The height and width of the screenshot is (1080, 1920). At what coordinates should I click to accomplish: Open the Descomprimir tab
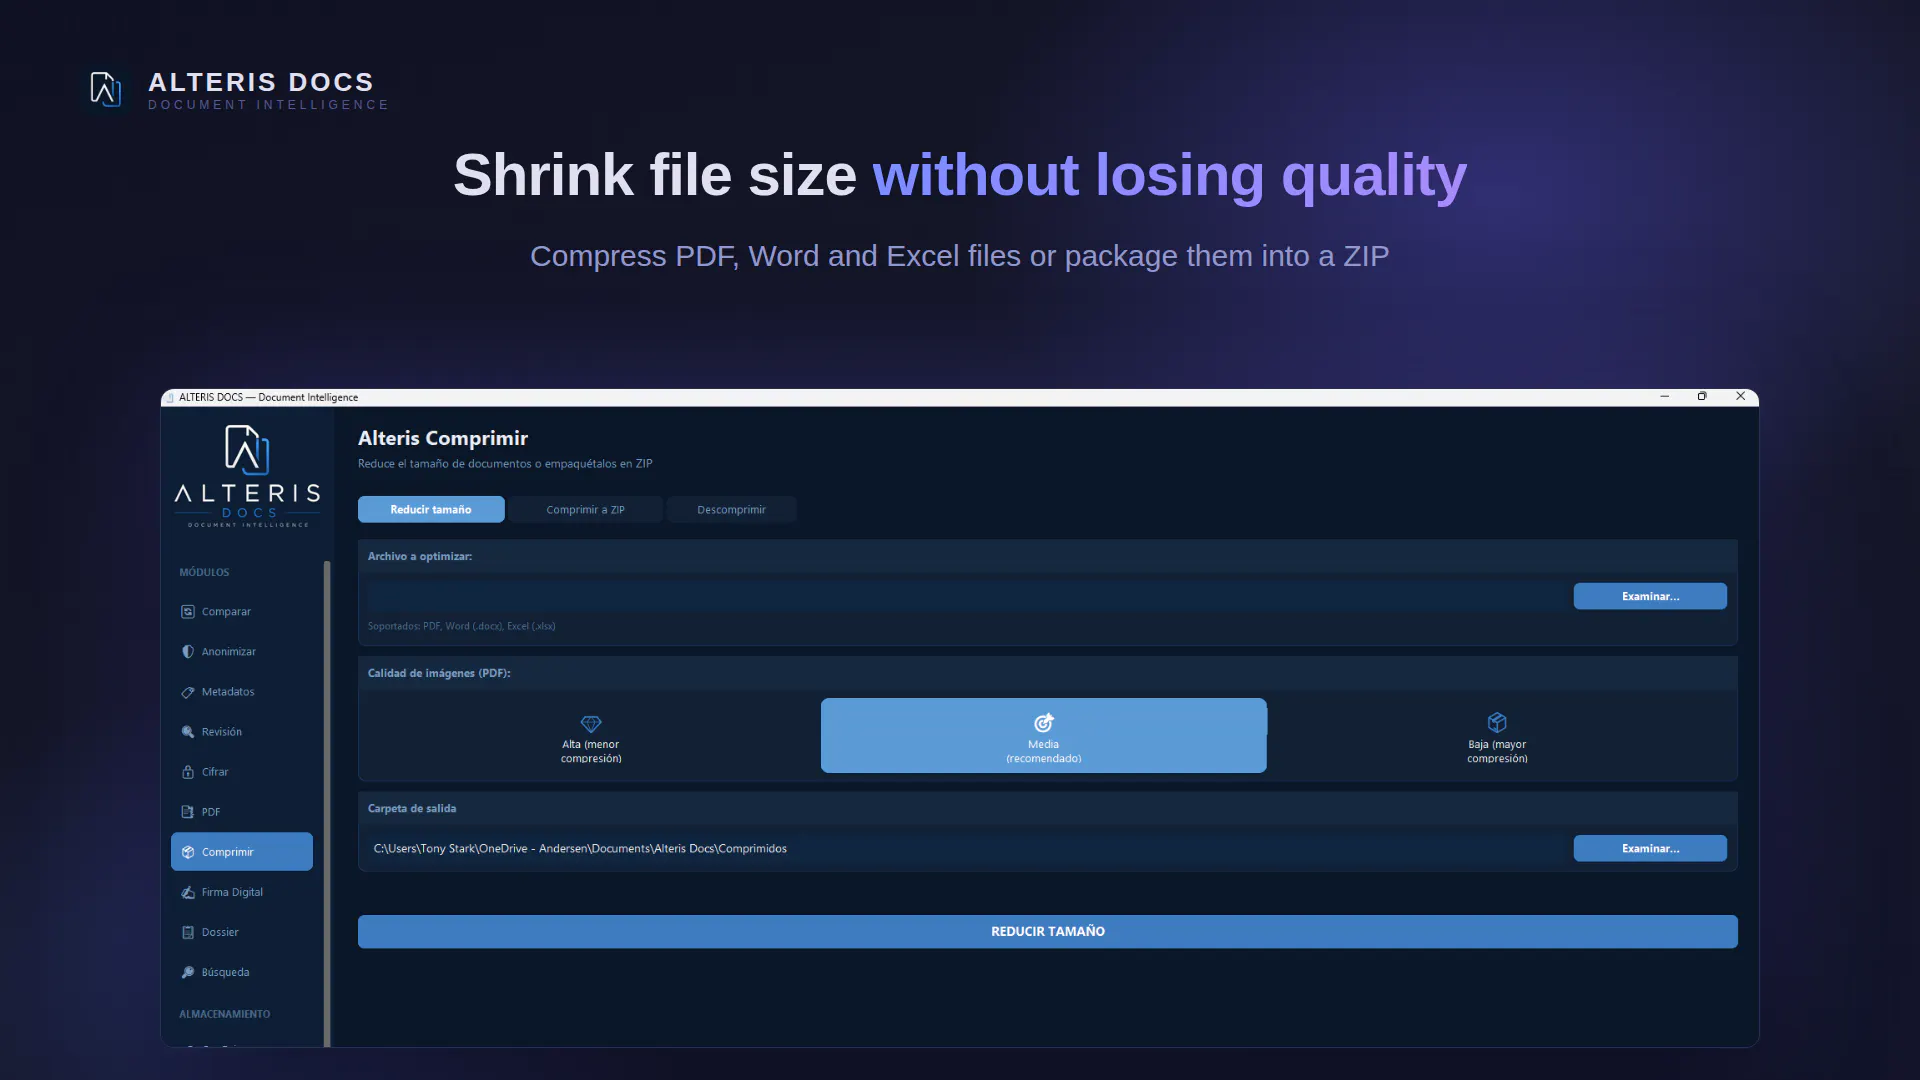tap(731, 510)
